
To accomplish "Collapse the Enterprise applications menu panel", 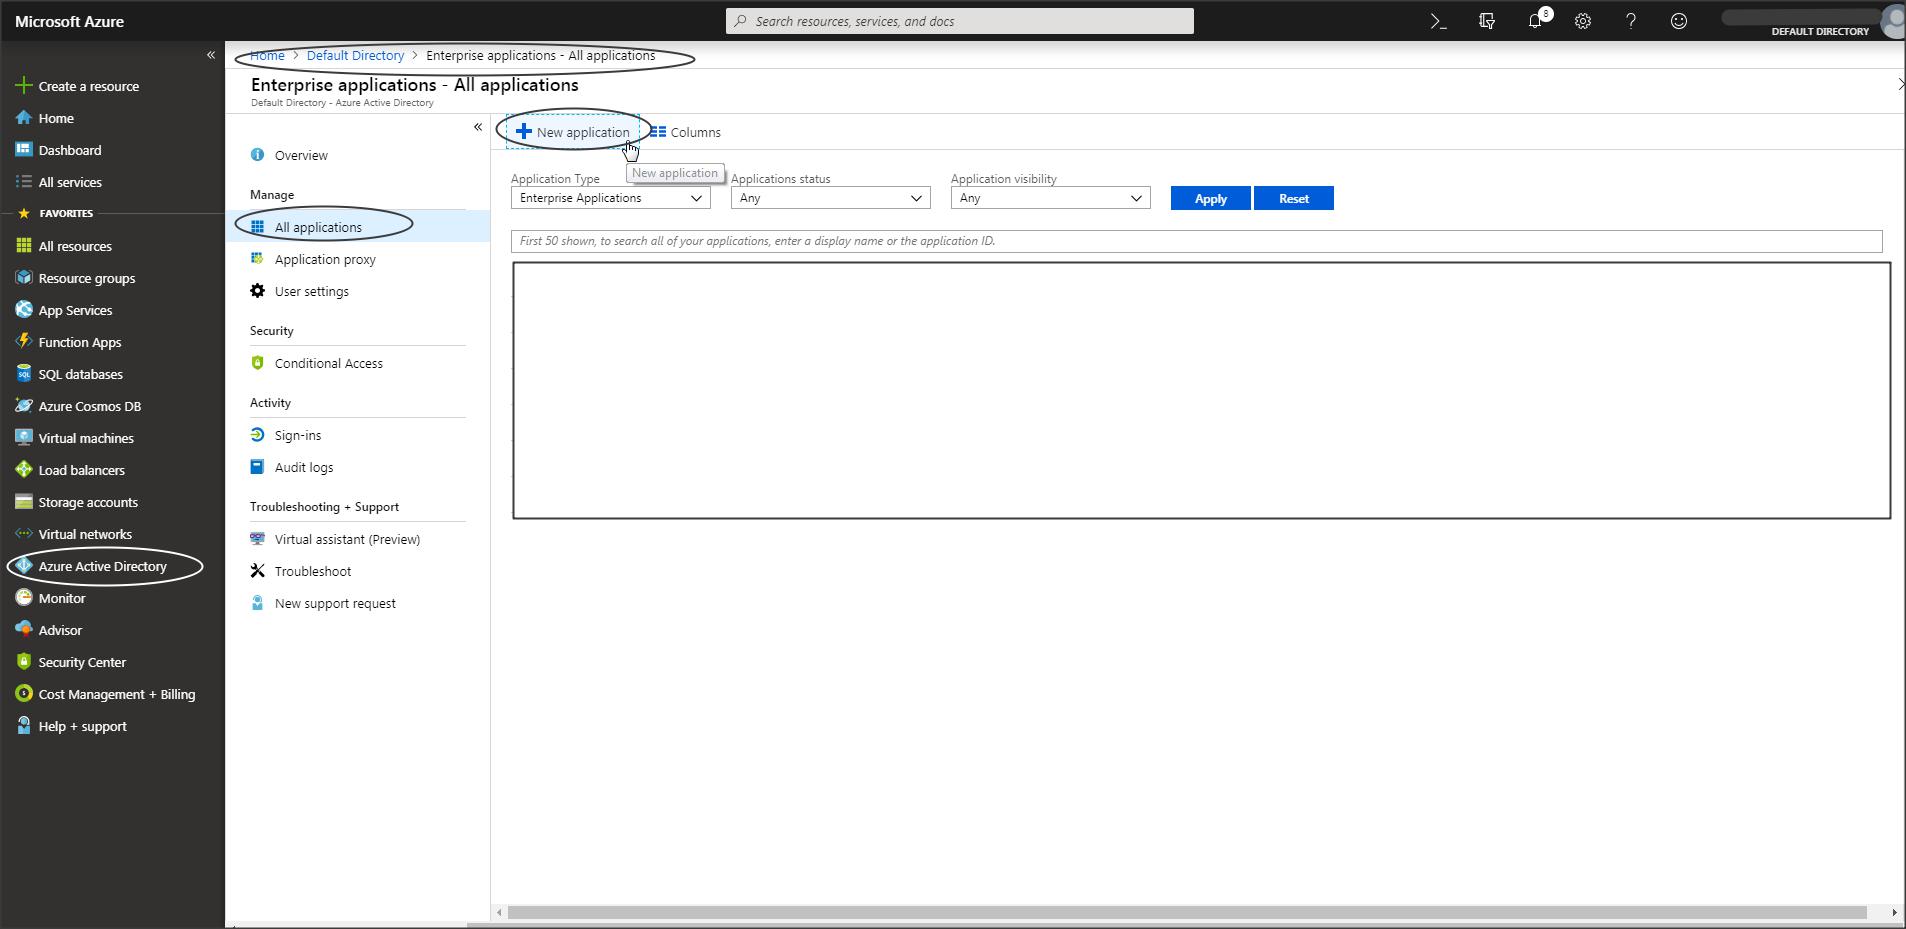I will point(478,127).
